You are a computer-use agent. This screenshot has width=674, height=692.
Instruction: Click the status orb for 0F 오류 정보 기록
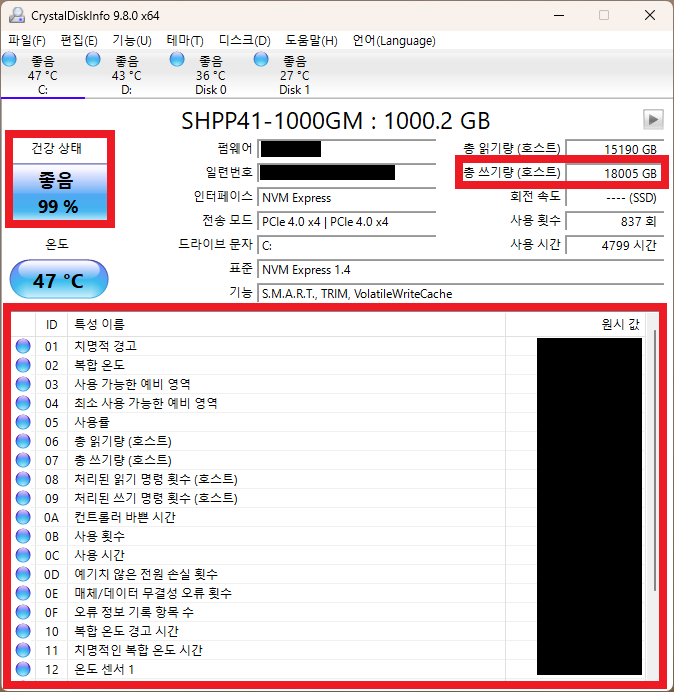[23, 612]
